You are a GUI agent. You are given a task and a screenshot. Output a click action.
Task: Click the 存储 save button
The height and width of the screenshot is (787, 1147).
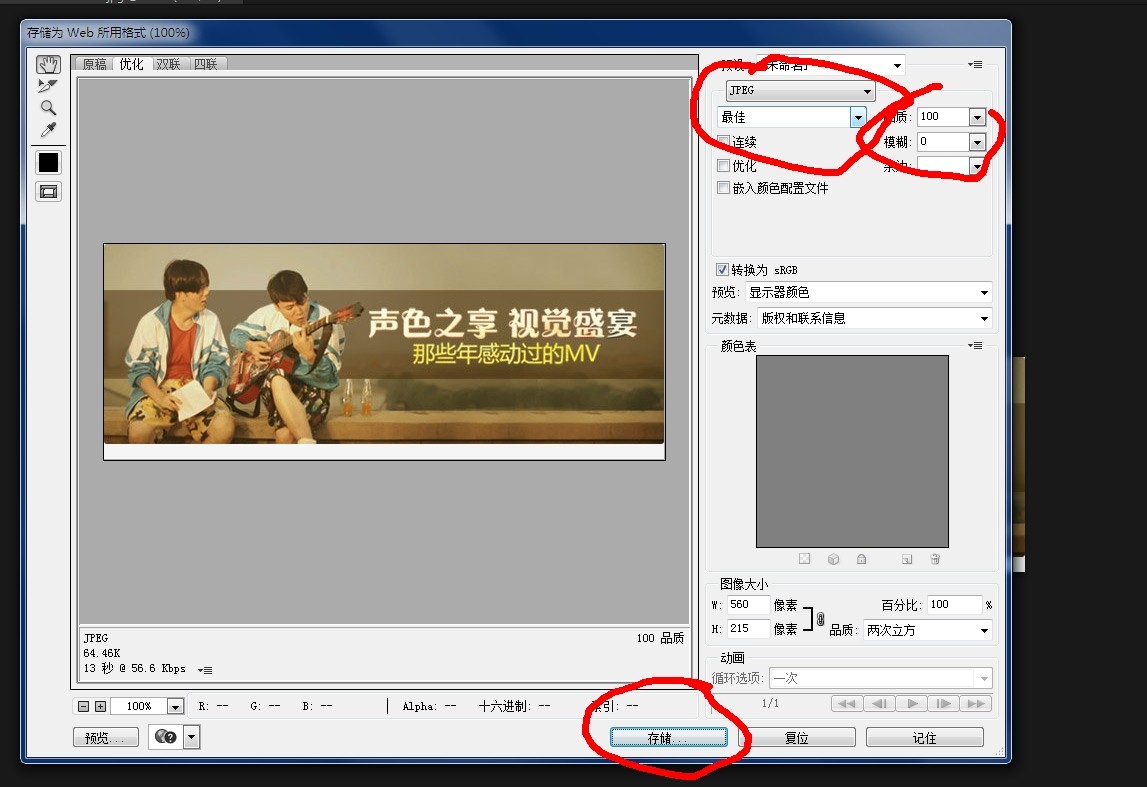click(669, 738)
